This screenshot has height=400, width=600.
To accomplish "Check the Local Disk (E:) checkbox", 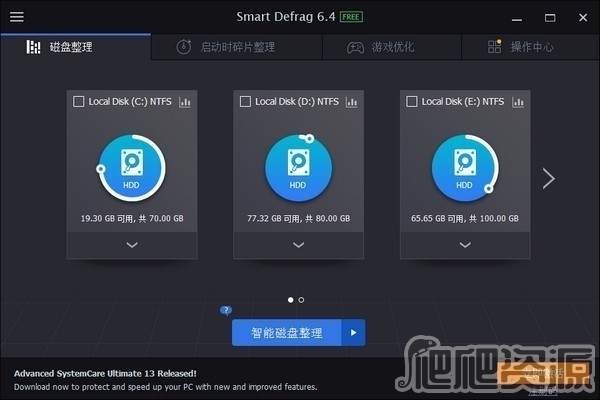I will (x=411, y=101).
